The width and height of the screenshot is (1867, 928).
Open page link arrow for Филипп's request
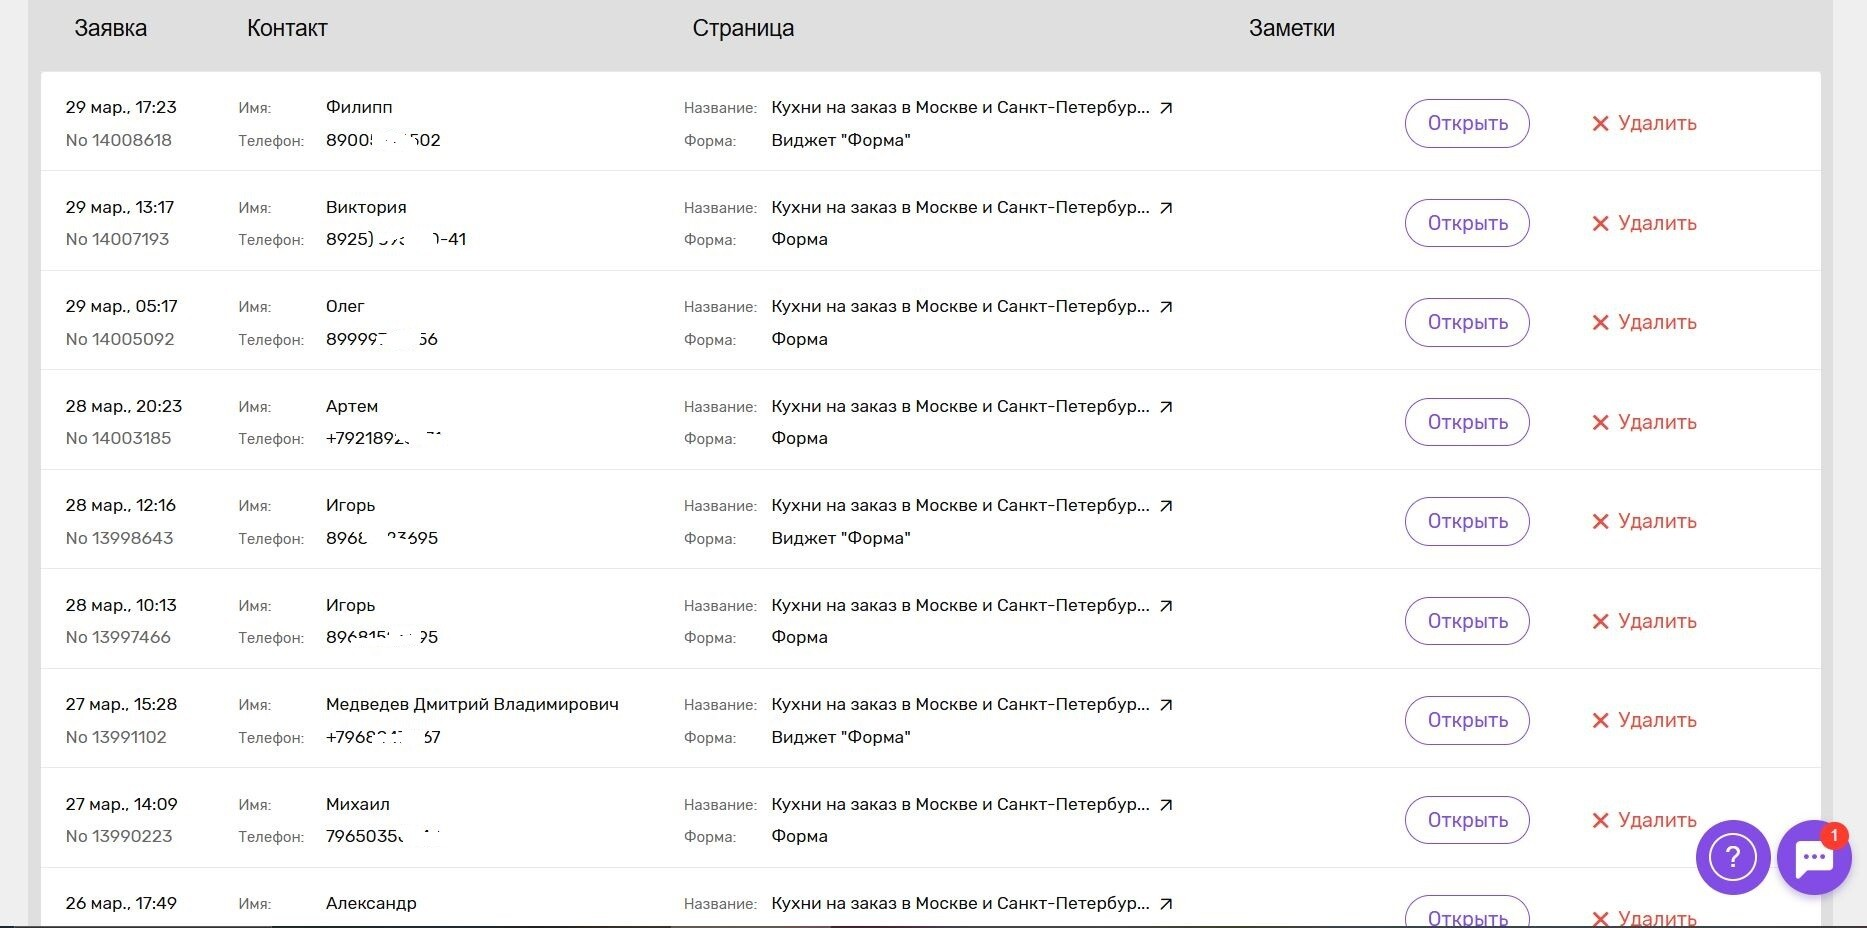(1166, 108)
